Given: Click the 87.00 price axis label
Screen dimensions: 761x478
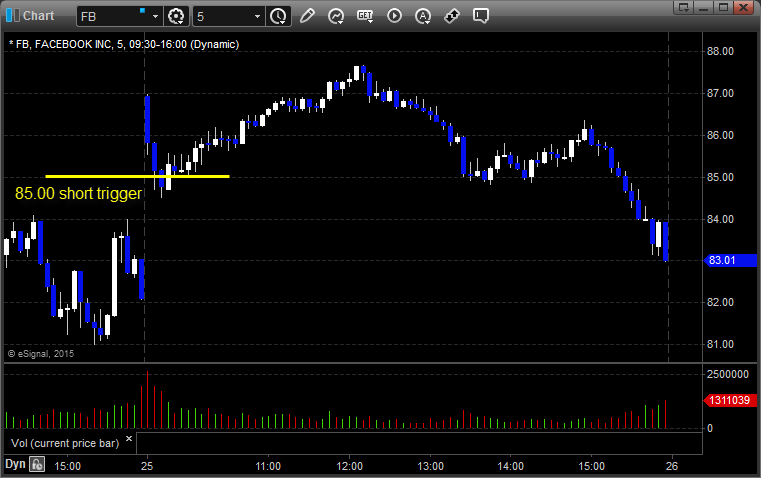Looking at the screenshot, I should tap(720, 93).
